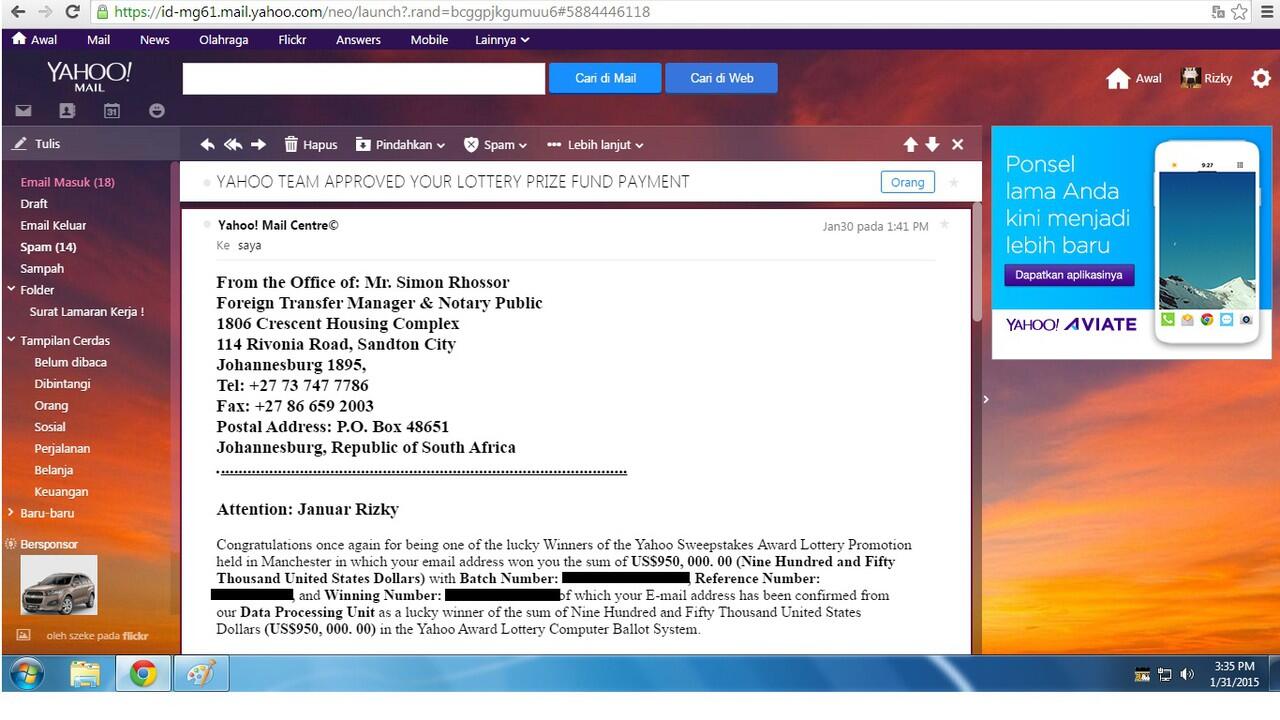Reload the page with refresh icon
The height and width of the screenshot is (720, 1280).
click(72, 12)
